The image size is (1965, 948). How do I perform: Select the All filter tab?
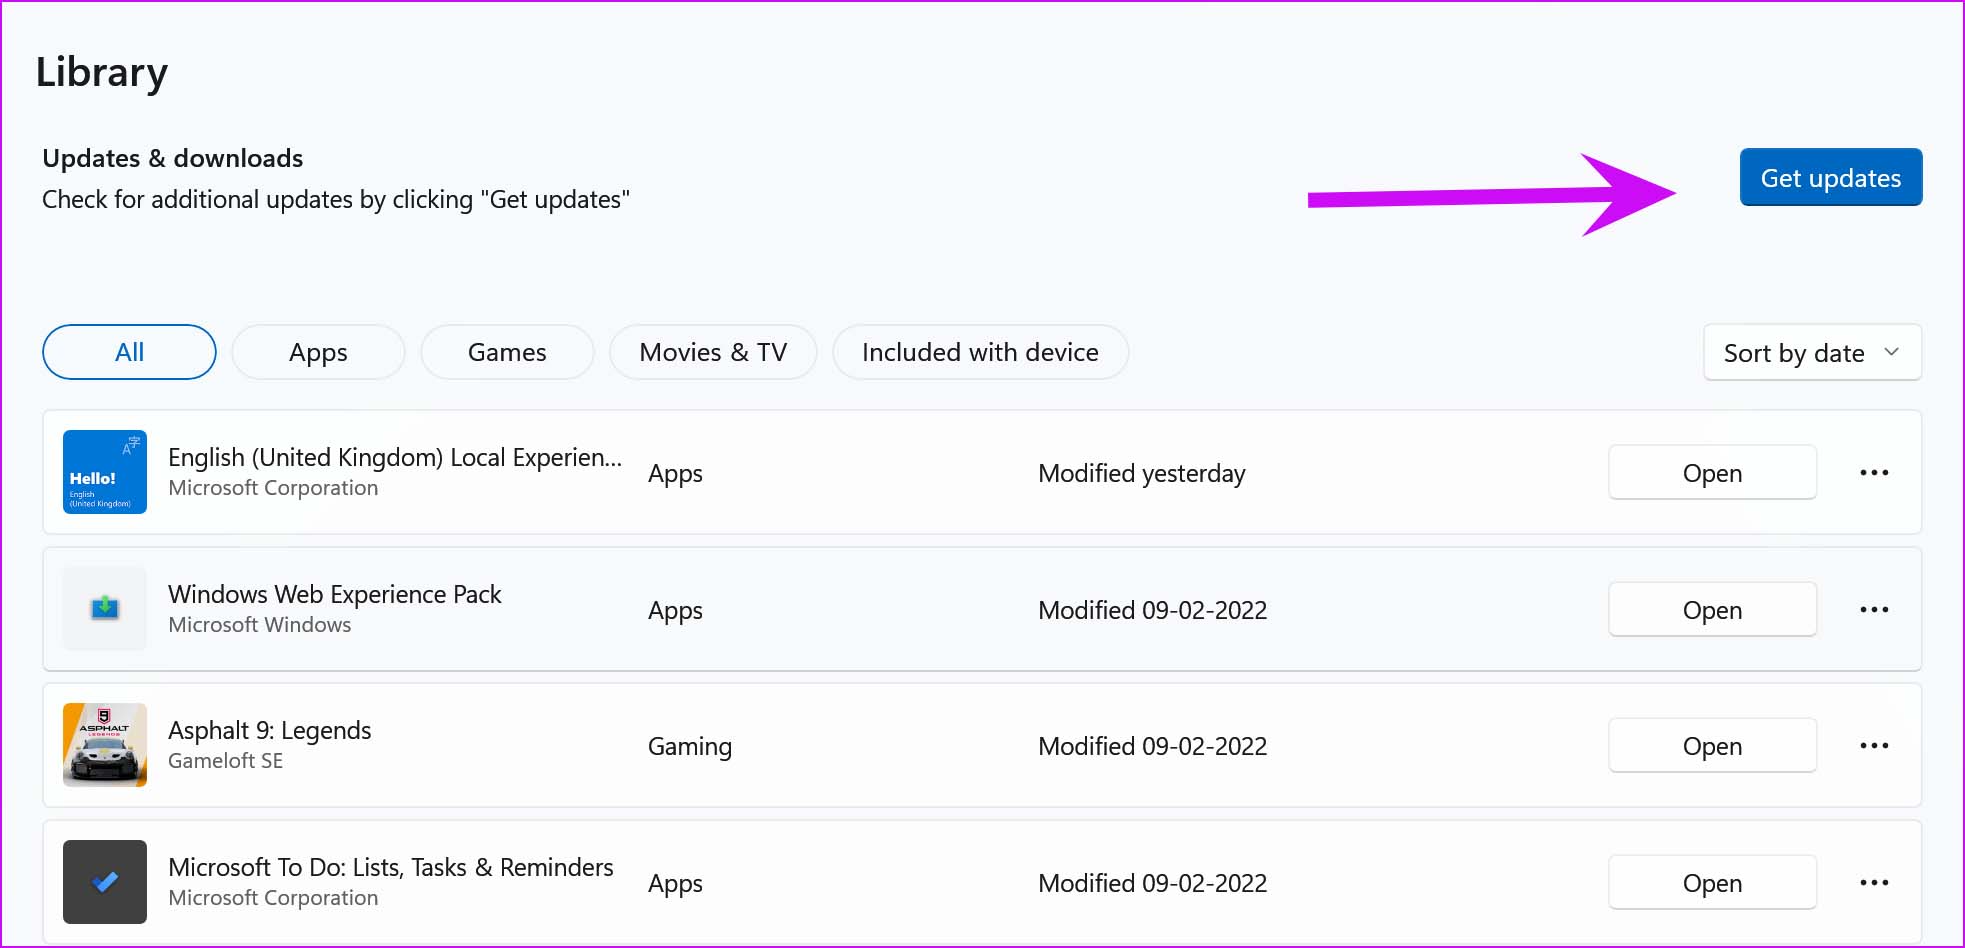coord(129,352)
